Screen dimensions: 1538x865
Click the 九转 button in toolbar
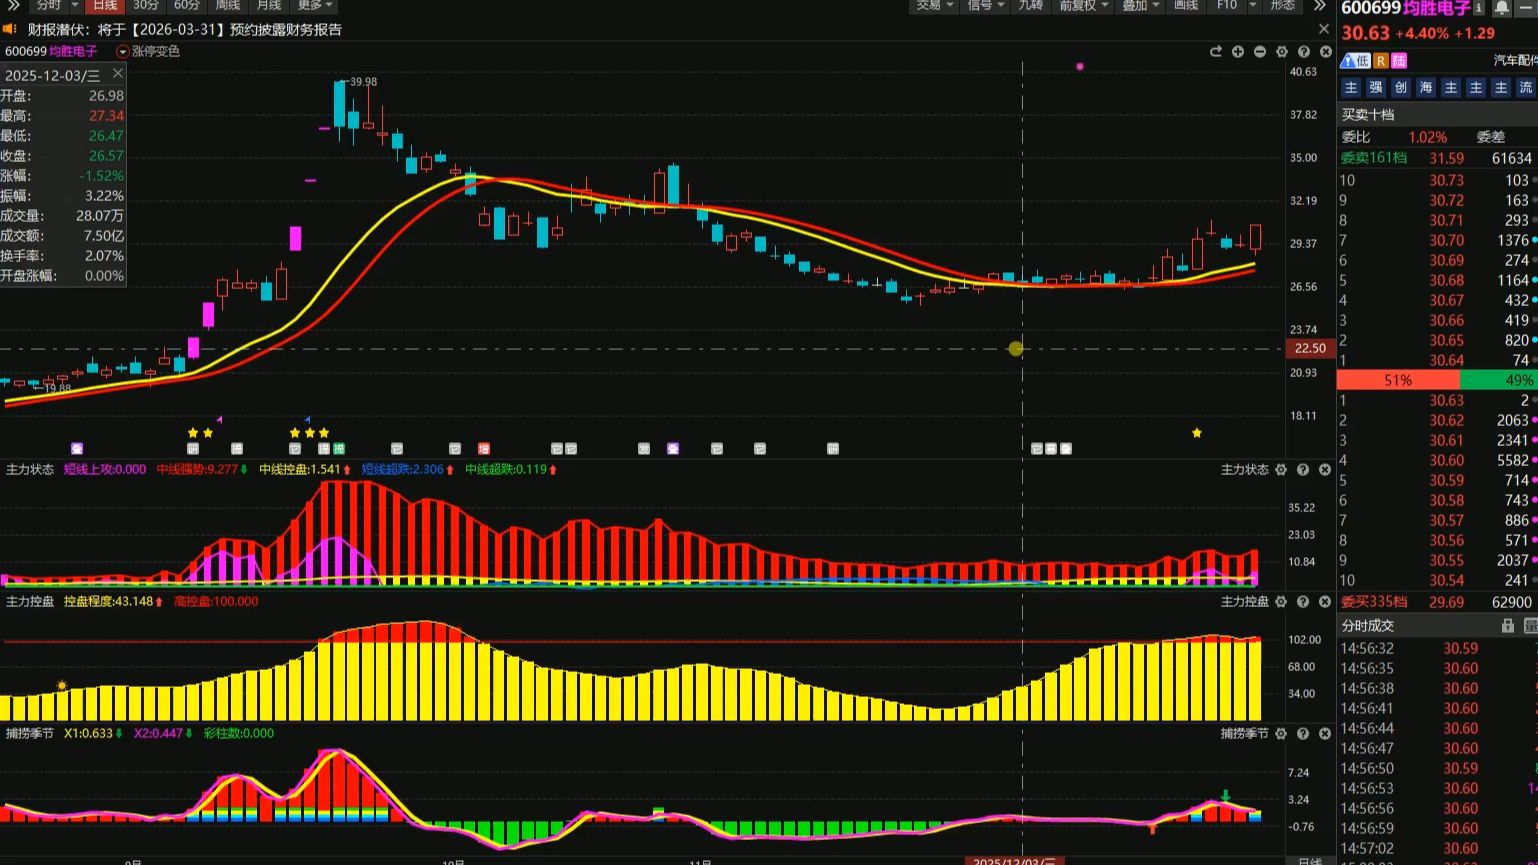[x=1031, y=6]
